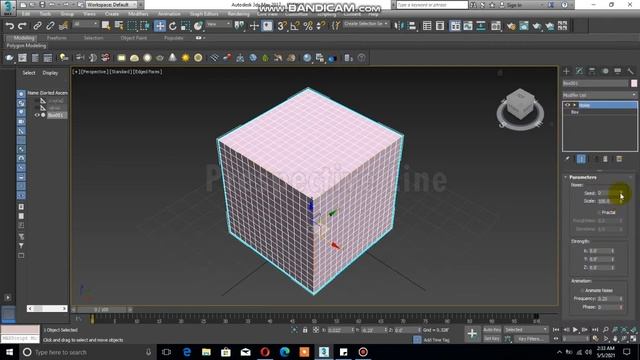640x360 pixels.
Task: Open the reference coordinate system View dropdown
Action: click(x=219, y=25)
